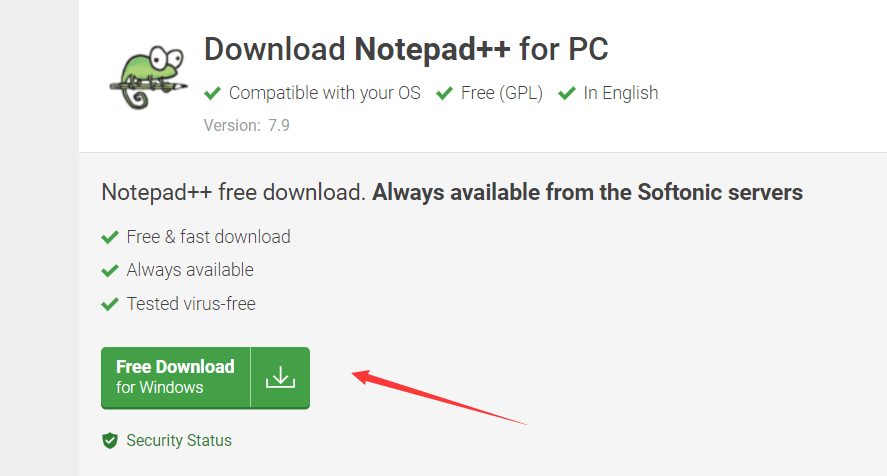Click the Free & fast download text
Image resolution: width=887 pixels, height=476 pixels.
[208, 237]
